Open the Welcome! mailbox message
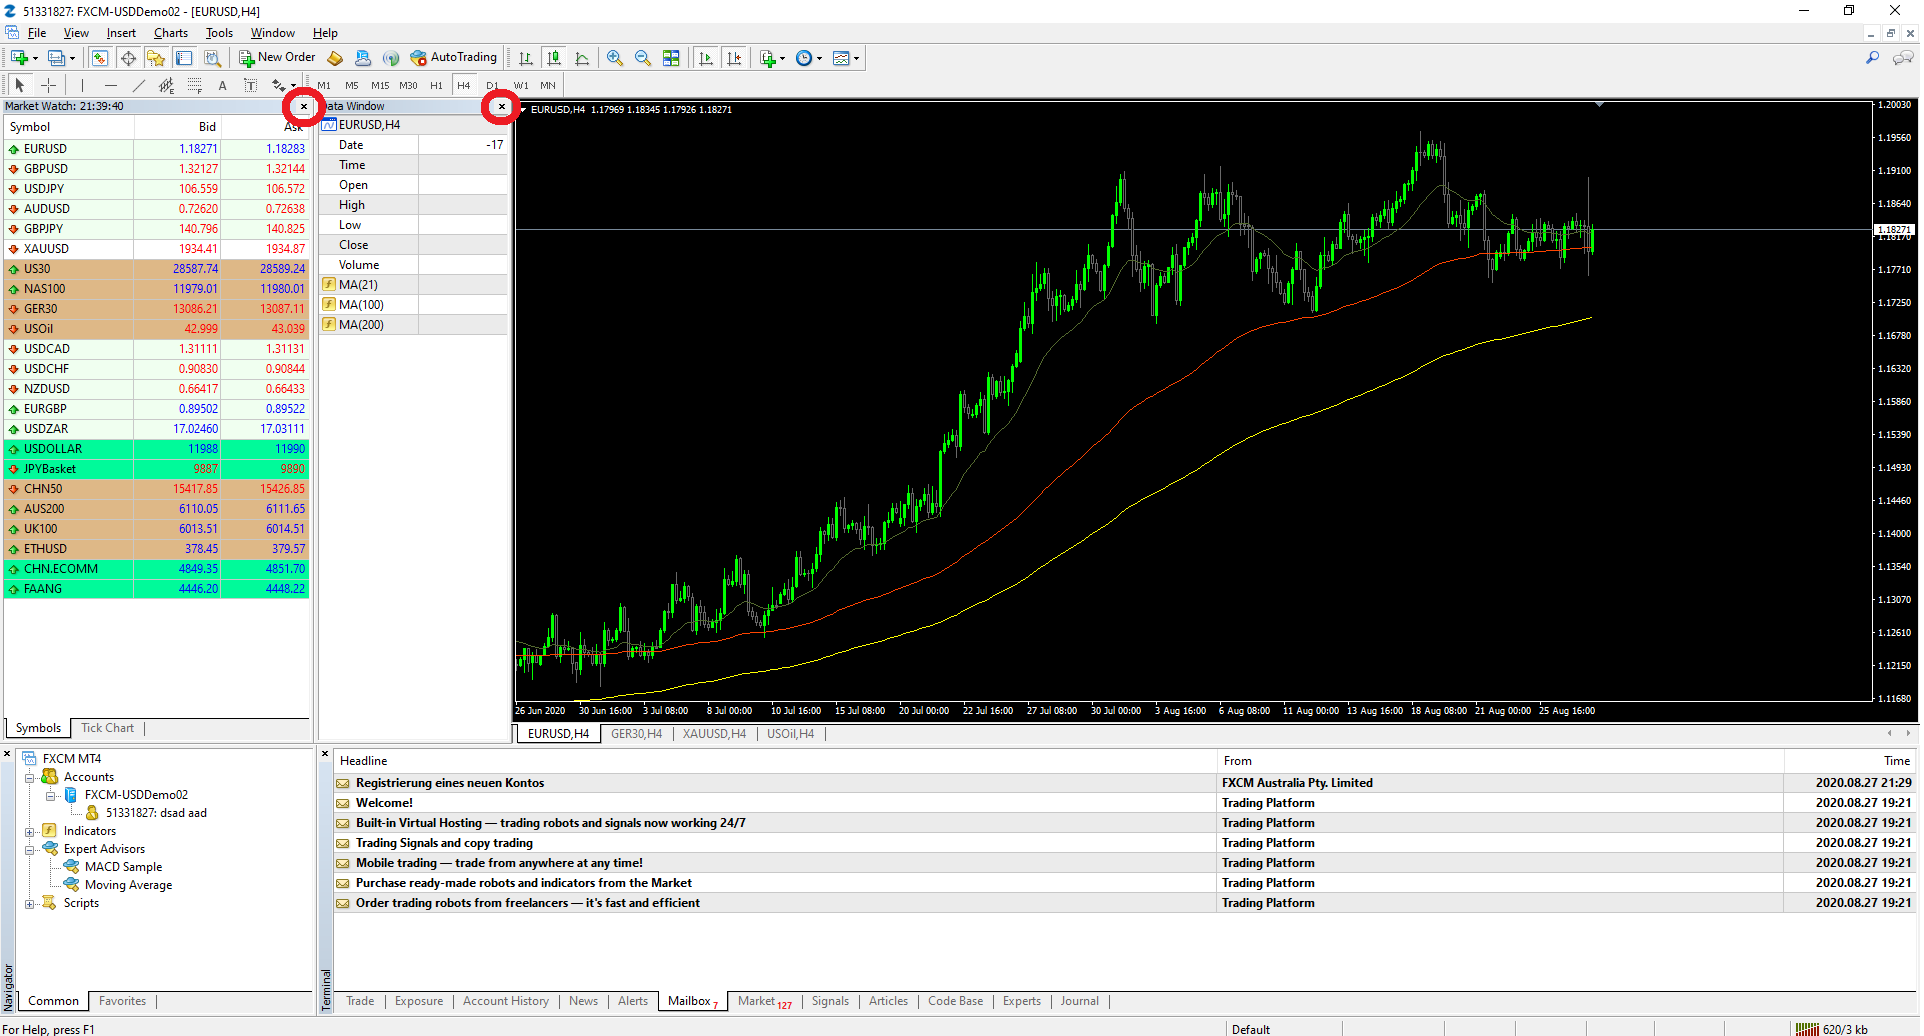This screenshot has width=1924, height=1036. point(384,803)
